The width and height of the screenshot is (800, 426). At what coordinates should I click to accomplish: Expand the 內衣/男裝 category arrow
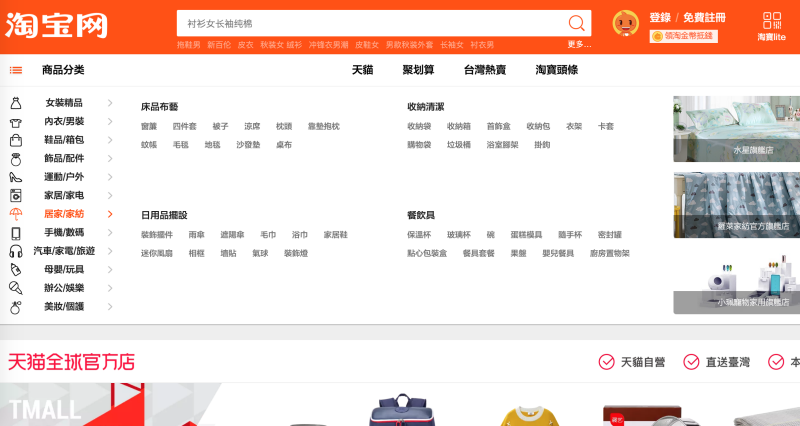pos(110,121)
